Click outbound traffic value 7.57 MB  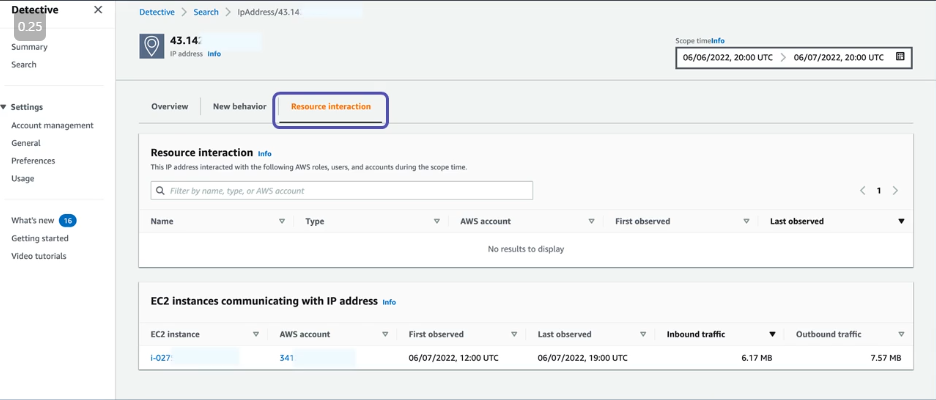click(x=884, y=358)
